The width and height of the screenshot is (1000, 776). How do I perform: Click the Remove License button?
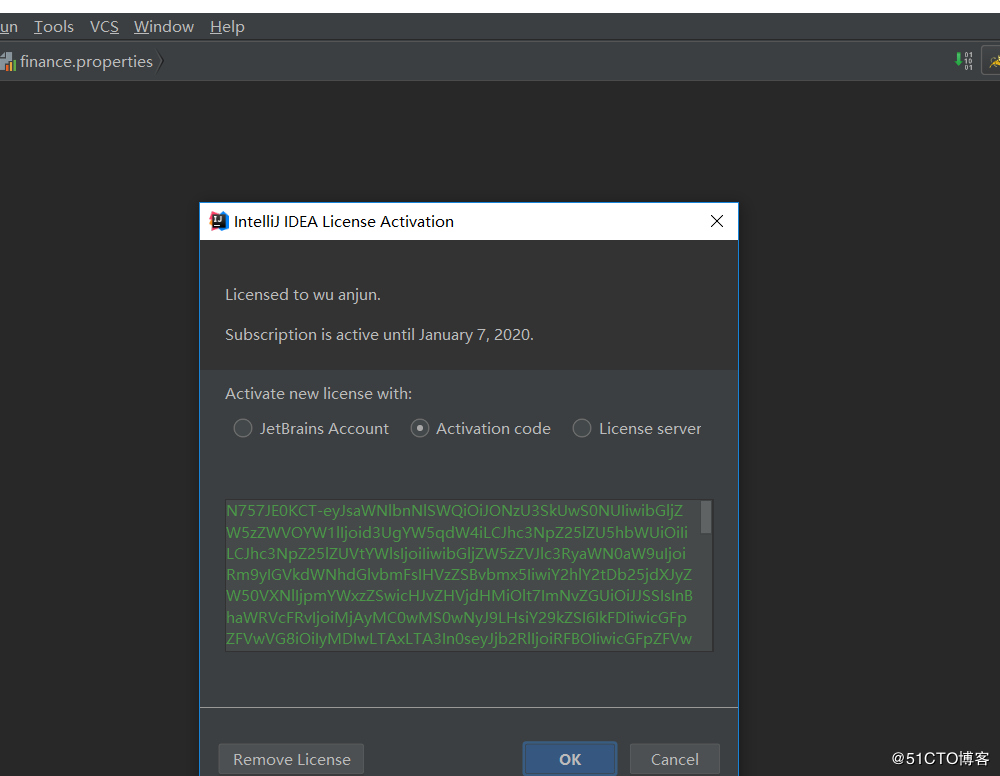tap(291, 759)
